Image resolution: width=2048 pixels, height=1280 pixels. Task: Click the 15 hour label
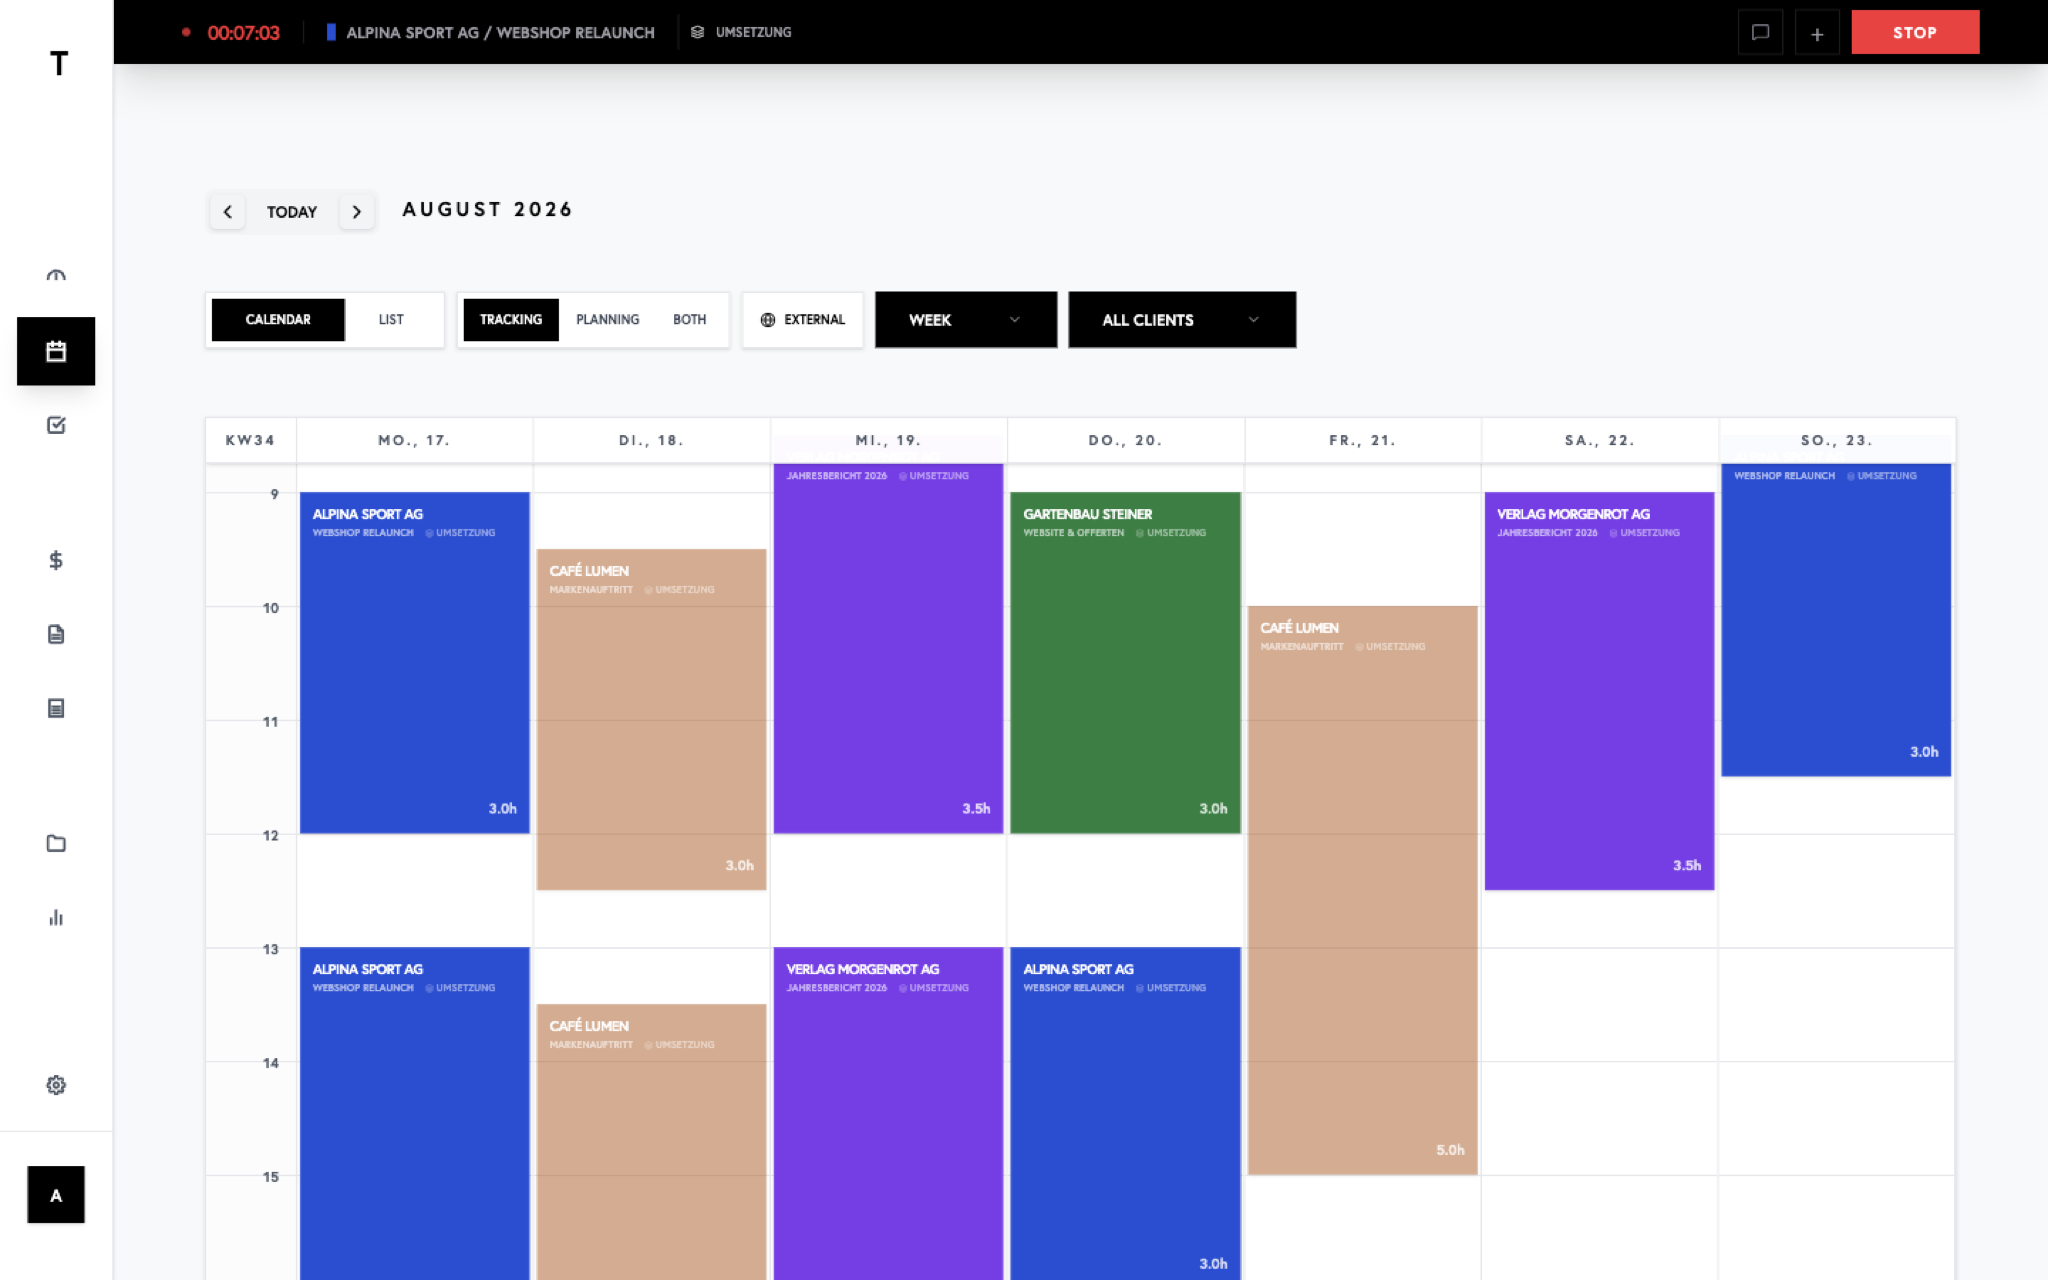pos(271,1177)
